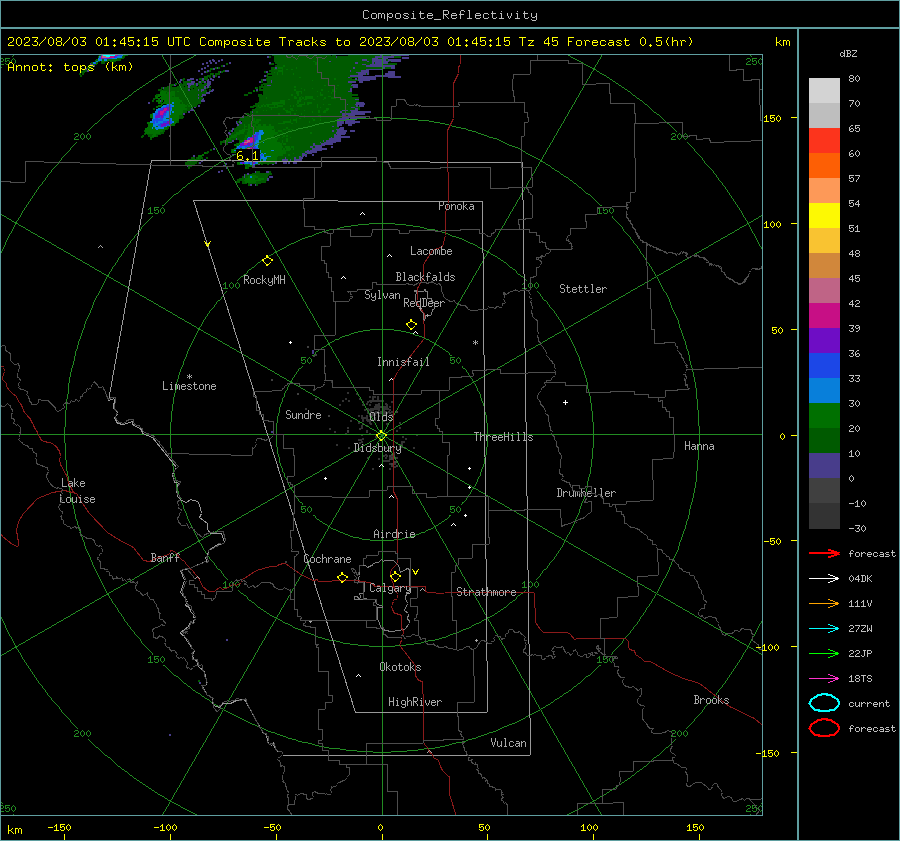
Task: Click the Blackfalds city label
Action: coord(425,277)
